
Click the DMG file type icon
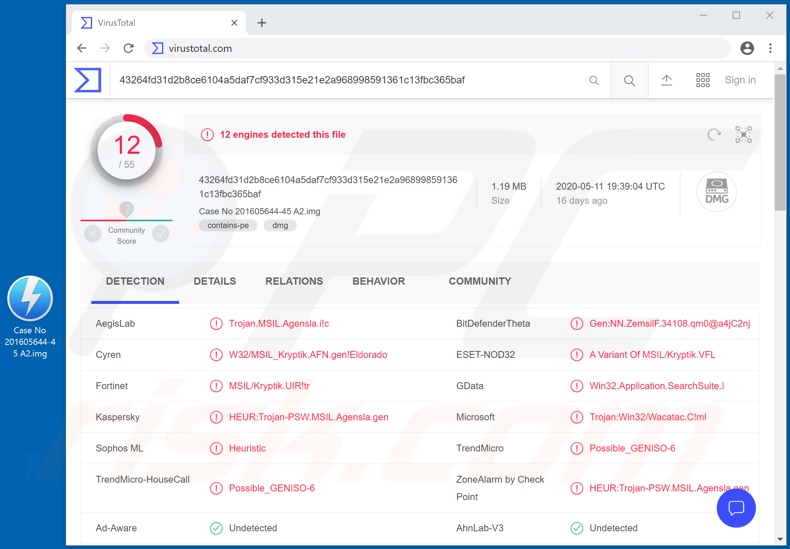tap(716, 192)
